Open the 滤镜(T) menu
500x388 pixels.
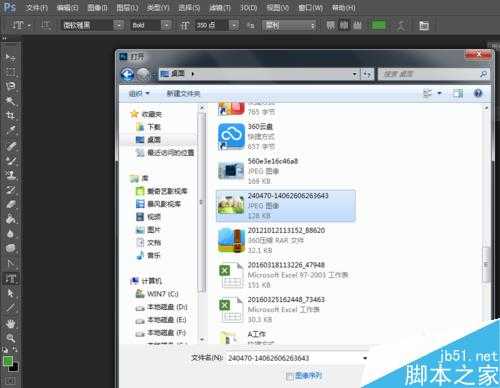click(x=220, y=7)
